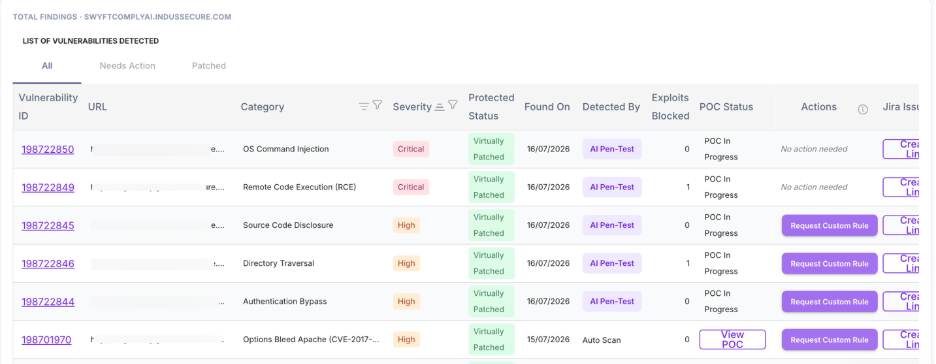Click the 15/07/2026 found-on date
The width and height of the screenshot is (936, 364).
click(x=549, y=340)
